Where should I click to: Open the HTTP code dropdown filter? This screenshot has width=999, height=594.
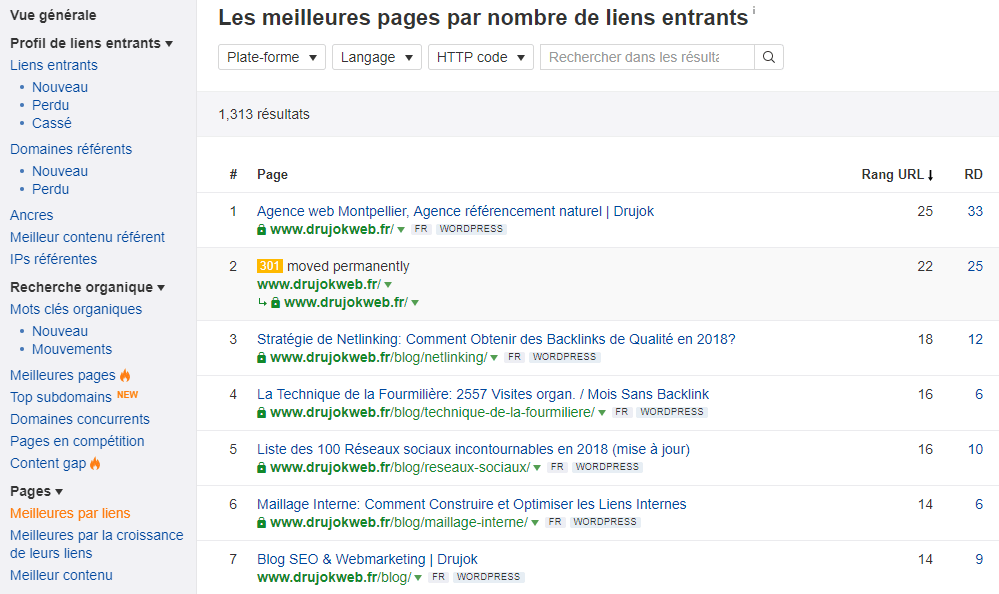(x=480, y=57)
